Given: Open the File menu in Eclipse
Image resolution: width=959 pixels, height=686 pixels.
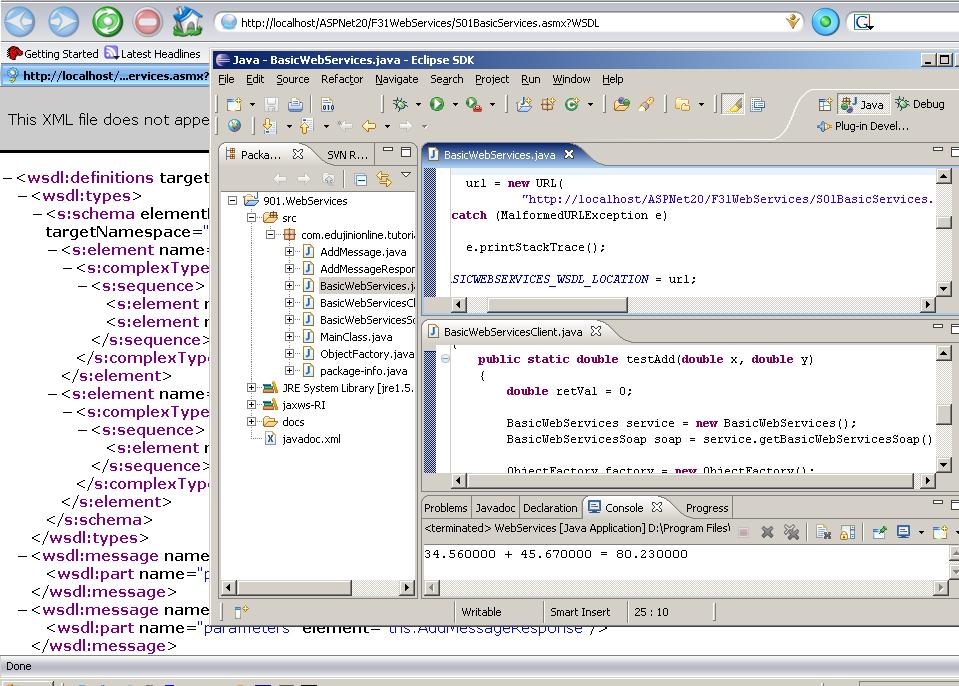Looking at the screenshot, I should [x=226, y=79].
